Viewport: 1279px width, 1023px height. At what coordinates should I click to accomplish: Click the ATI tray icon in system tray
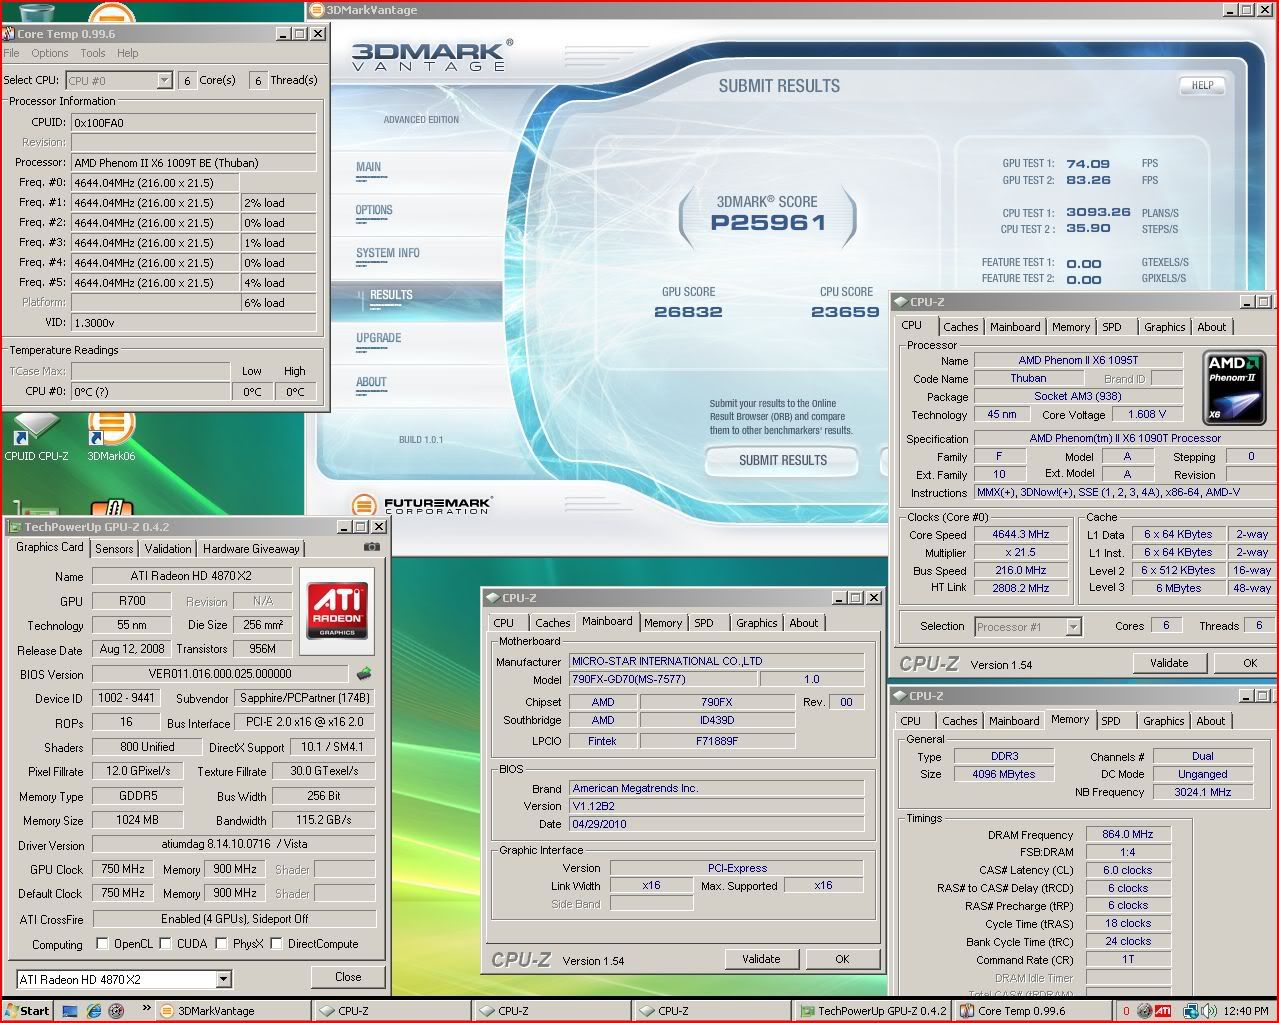[1162, 1011]
